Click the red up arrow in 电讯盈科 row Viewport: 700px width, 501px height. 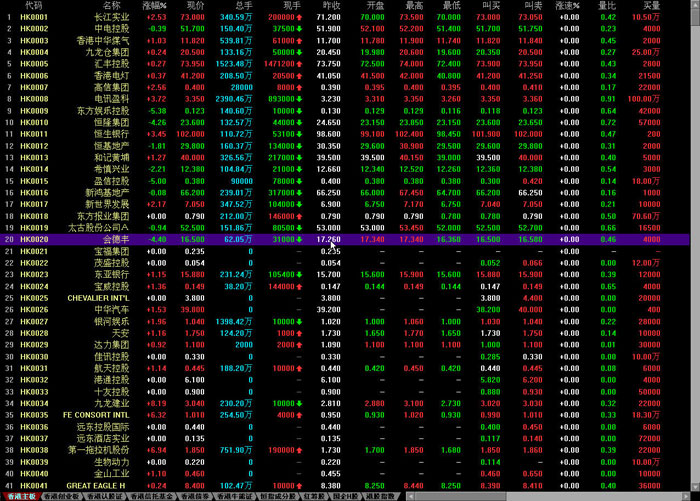pos(299,99)
